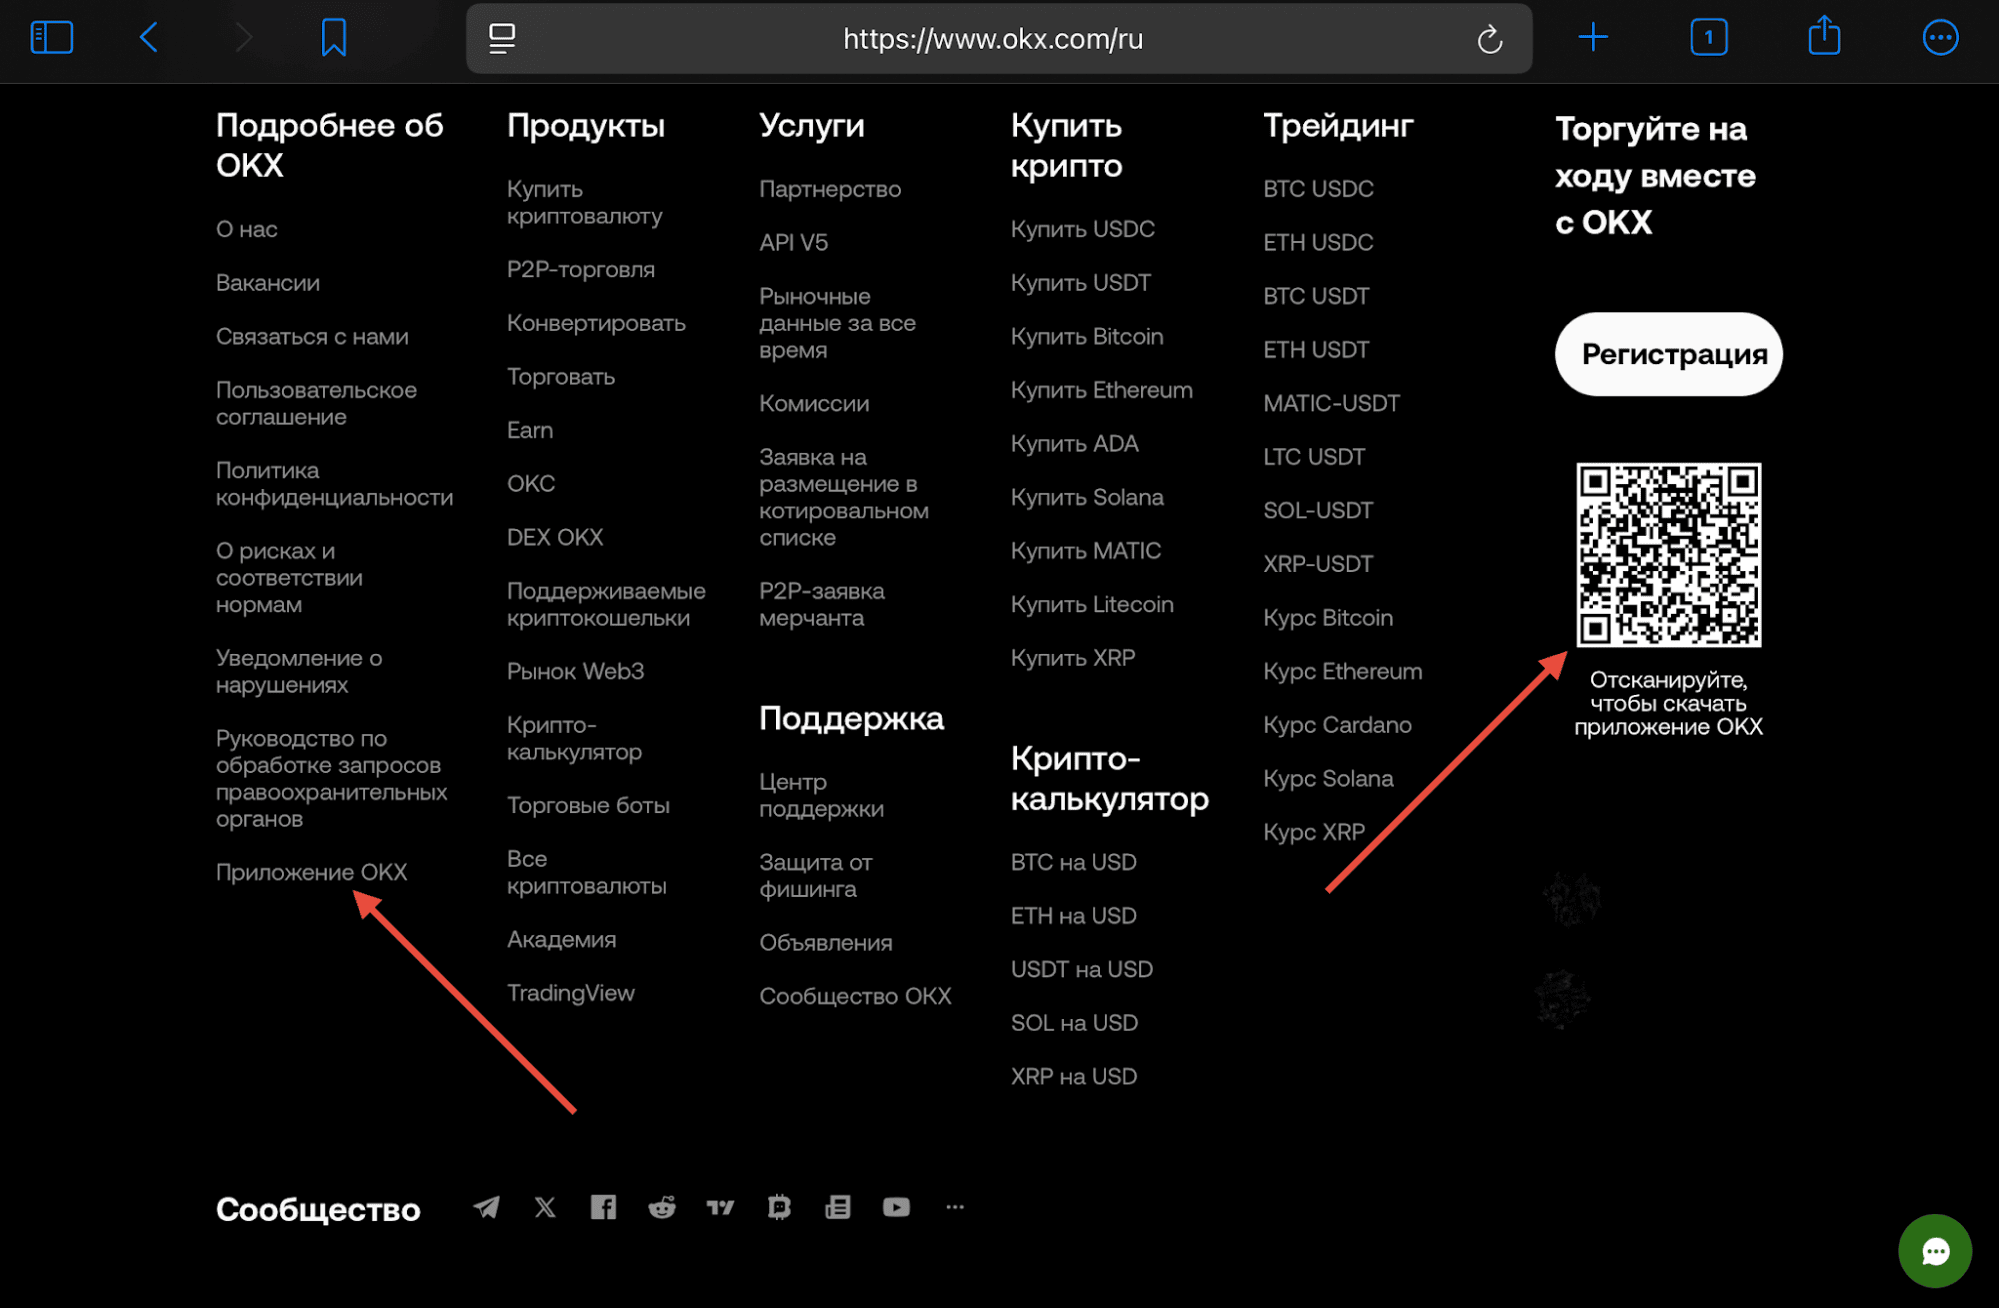Open Связаться с нами link
1999x1308 pixels.
tap(311, 337)
